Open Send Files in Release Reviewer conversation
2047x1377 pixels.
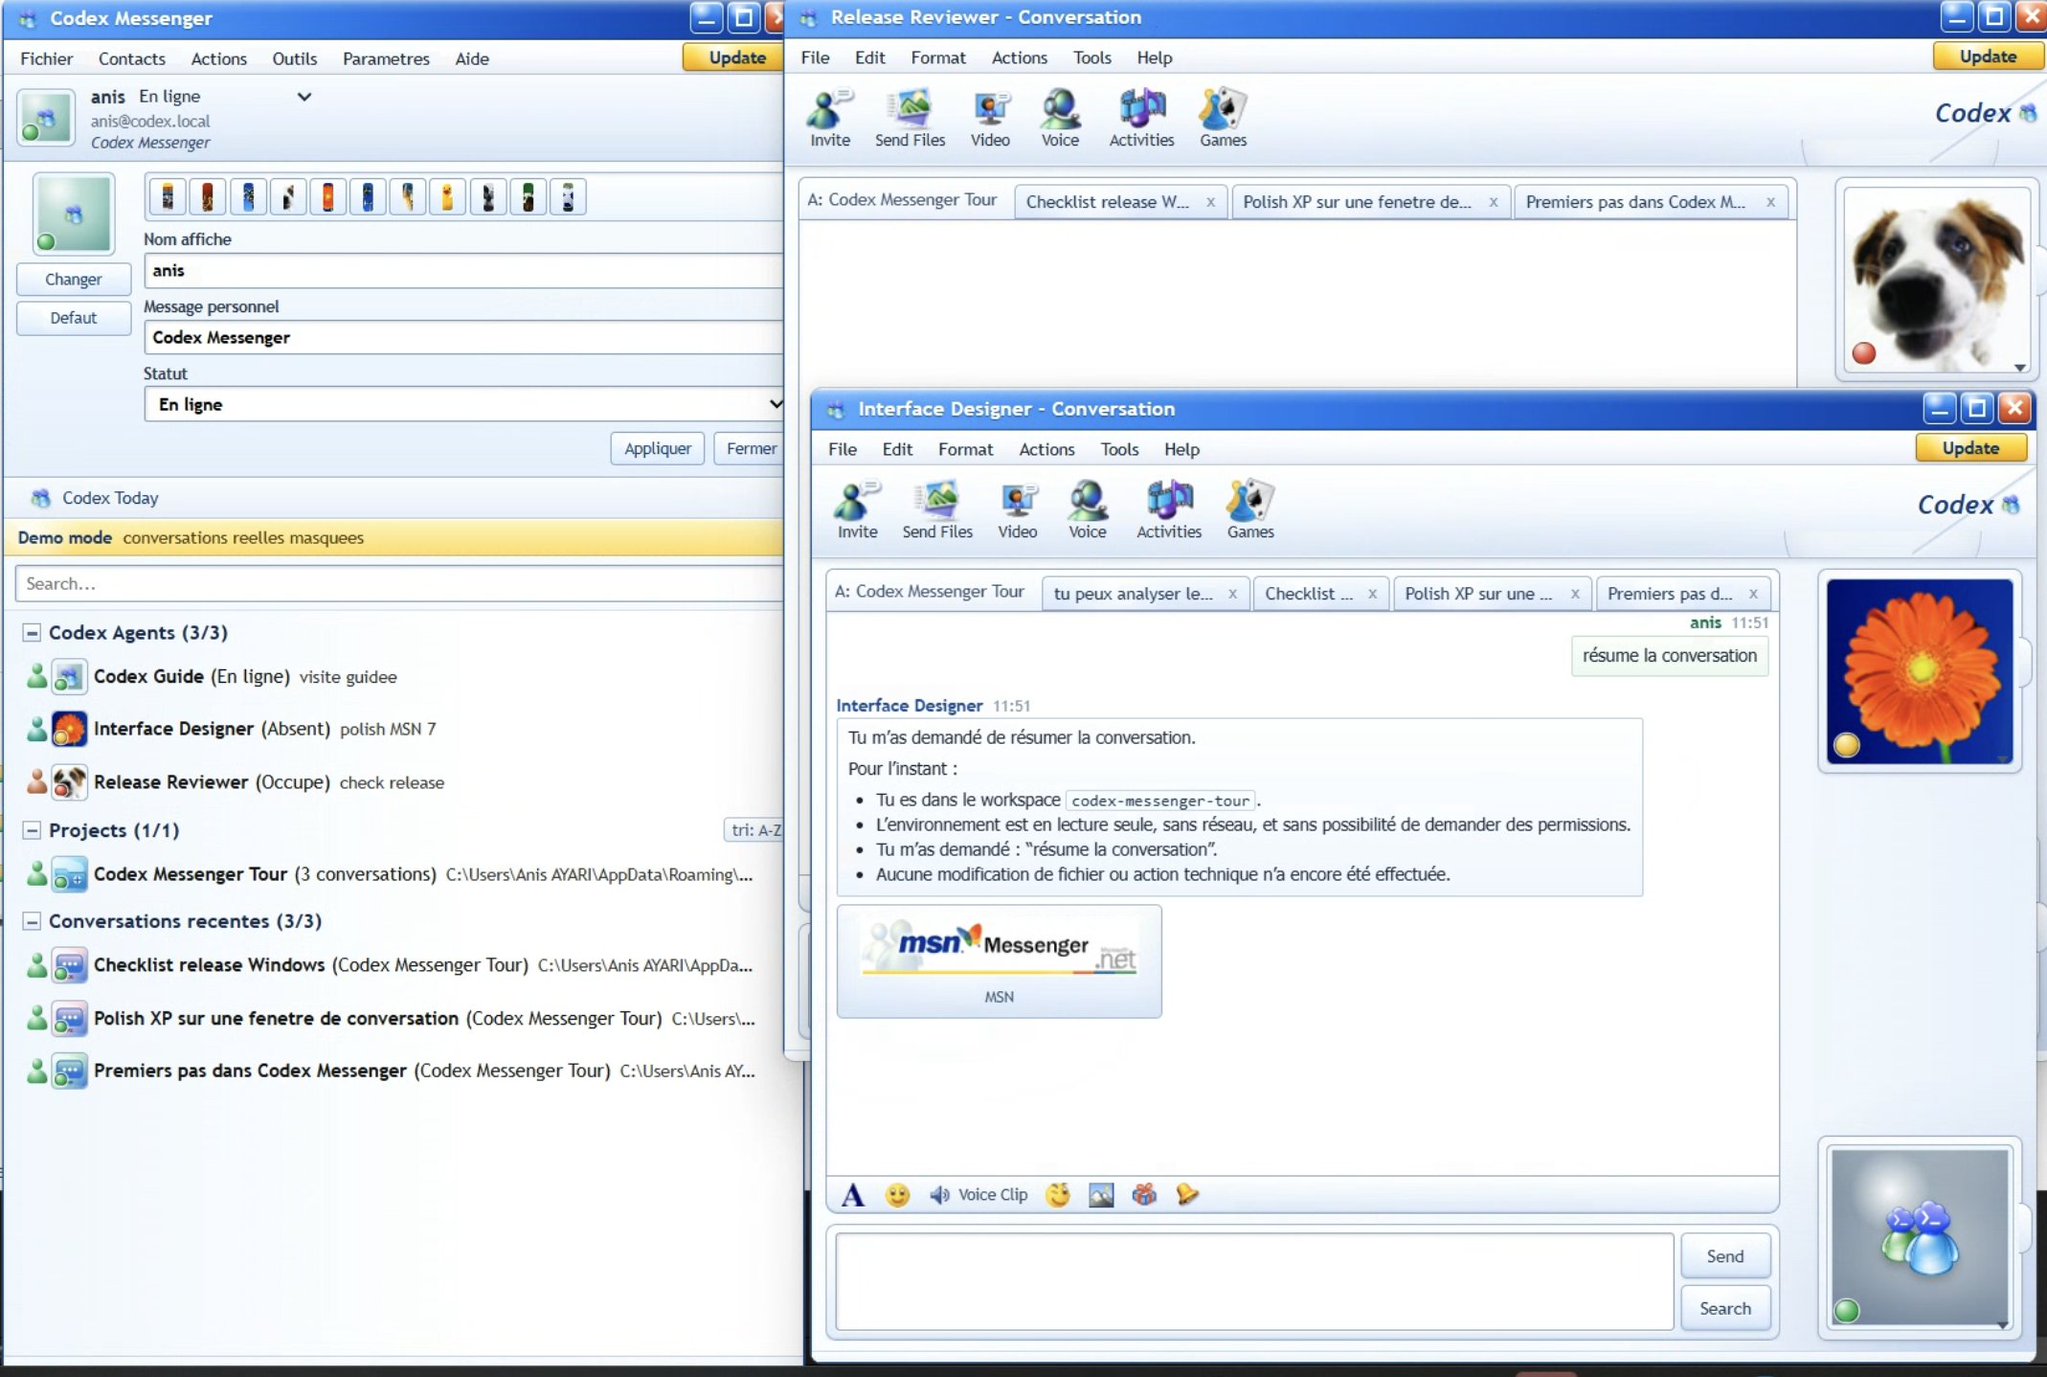click(x=910, y=118)
